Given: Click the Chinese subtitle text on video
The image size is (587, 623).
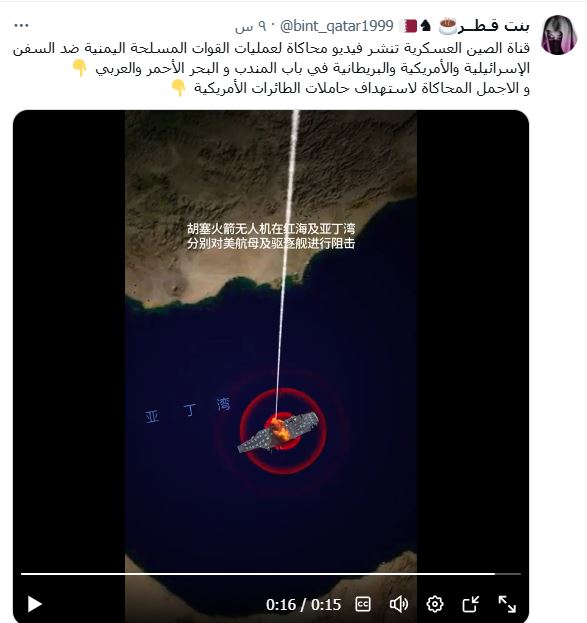Looking at the screenshot, I should (271, 236).
